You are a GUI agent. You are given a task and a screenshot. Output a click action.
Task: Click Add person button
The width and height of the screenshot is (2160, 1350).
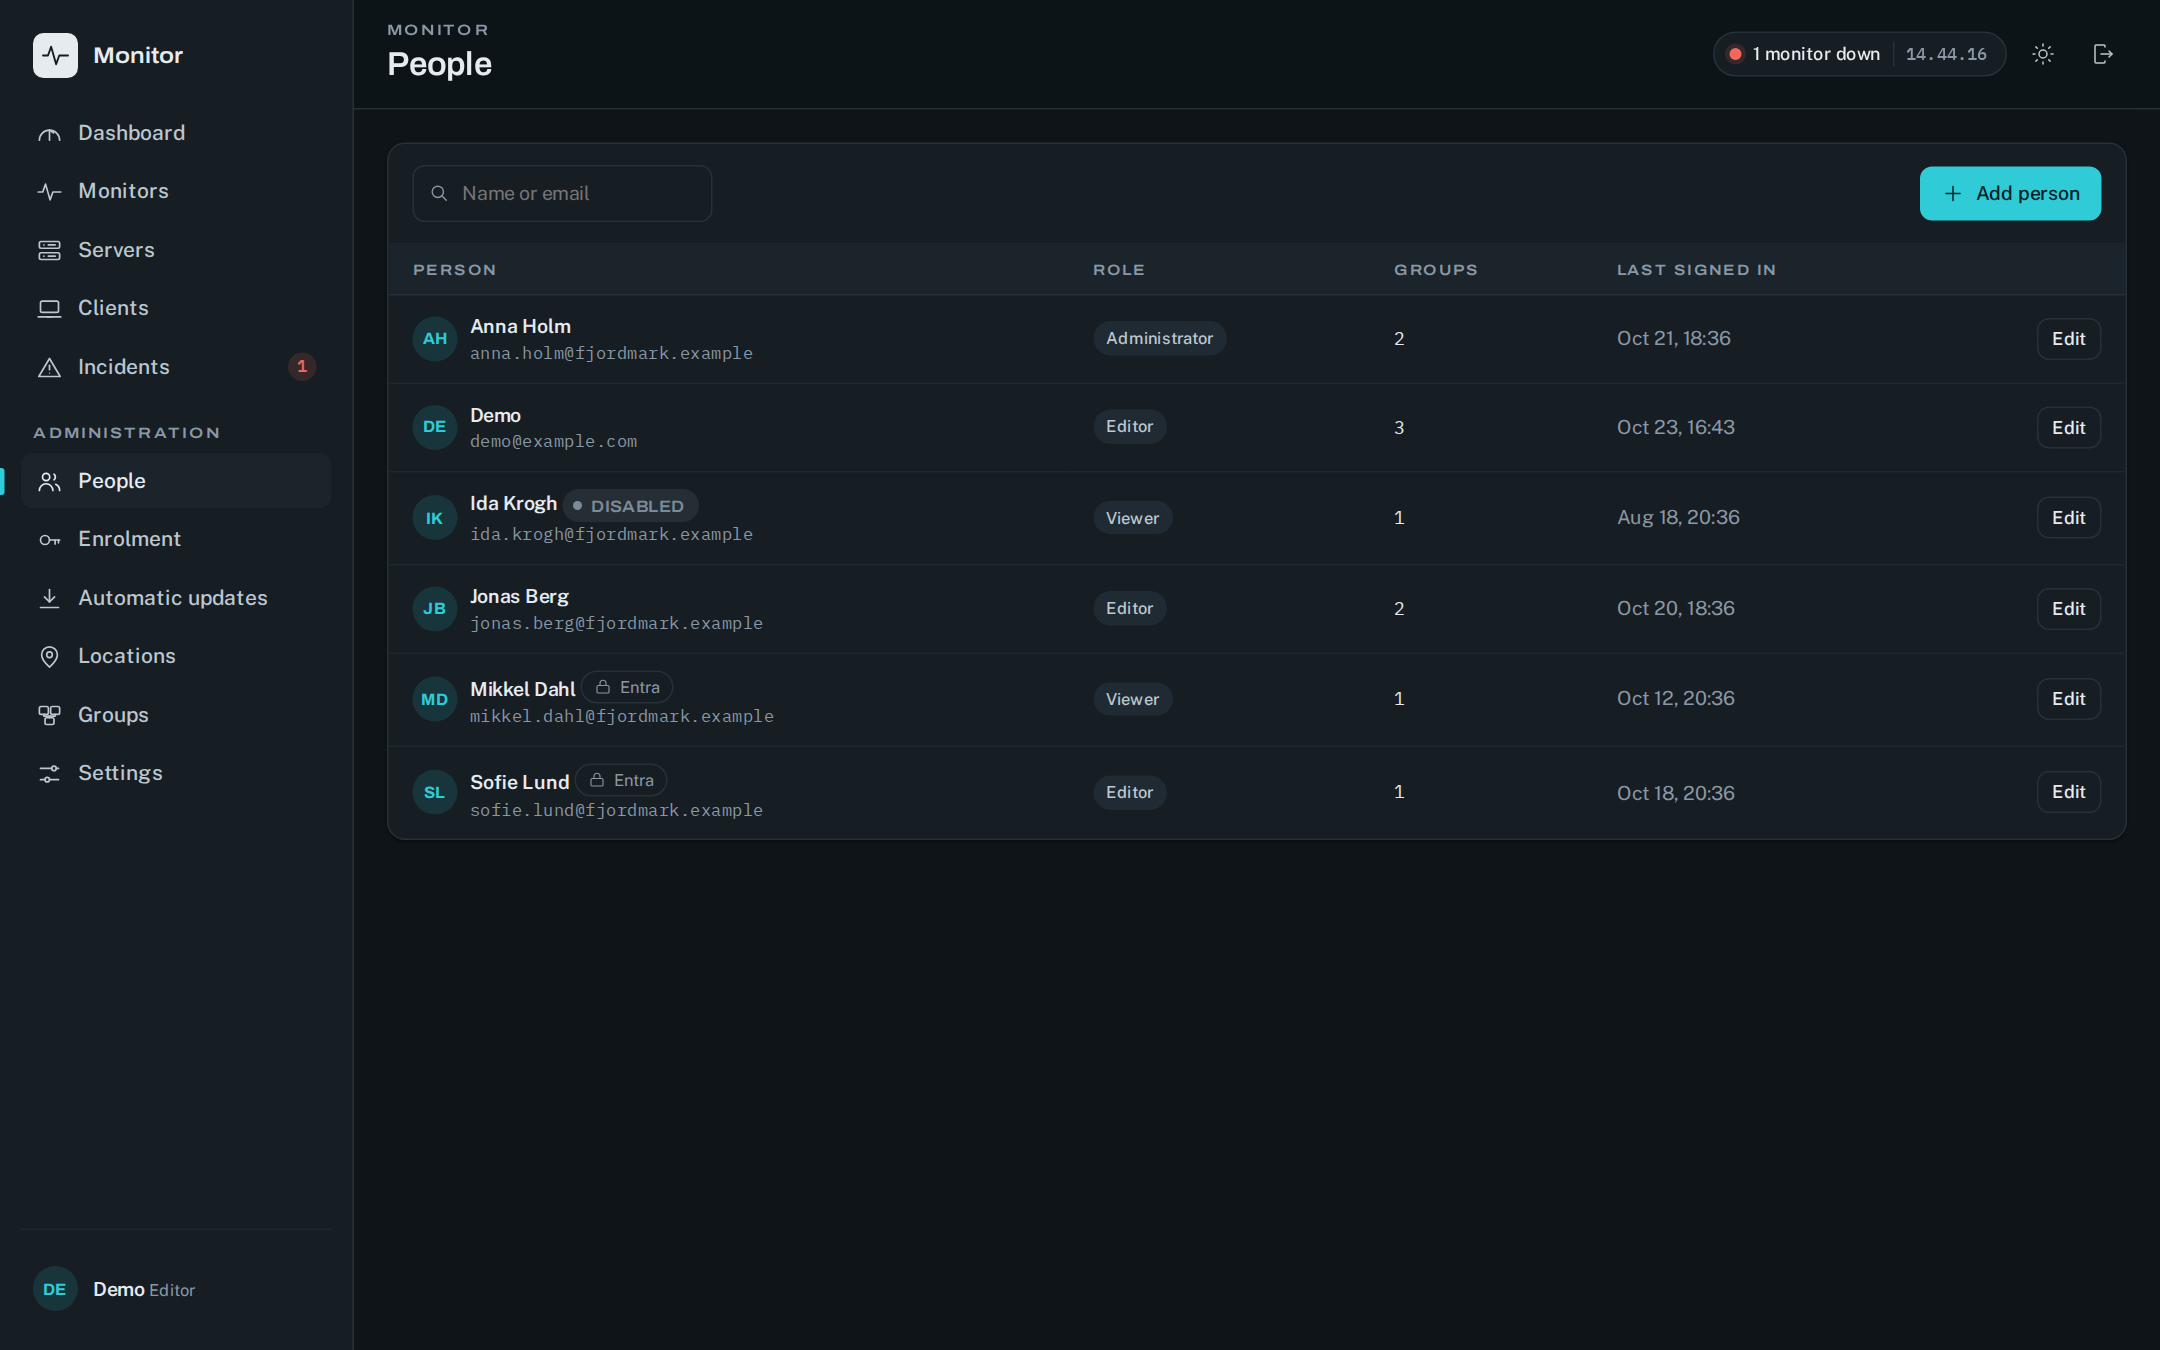tap(2010, 193)
